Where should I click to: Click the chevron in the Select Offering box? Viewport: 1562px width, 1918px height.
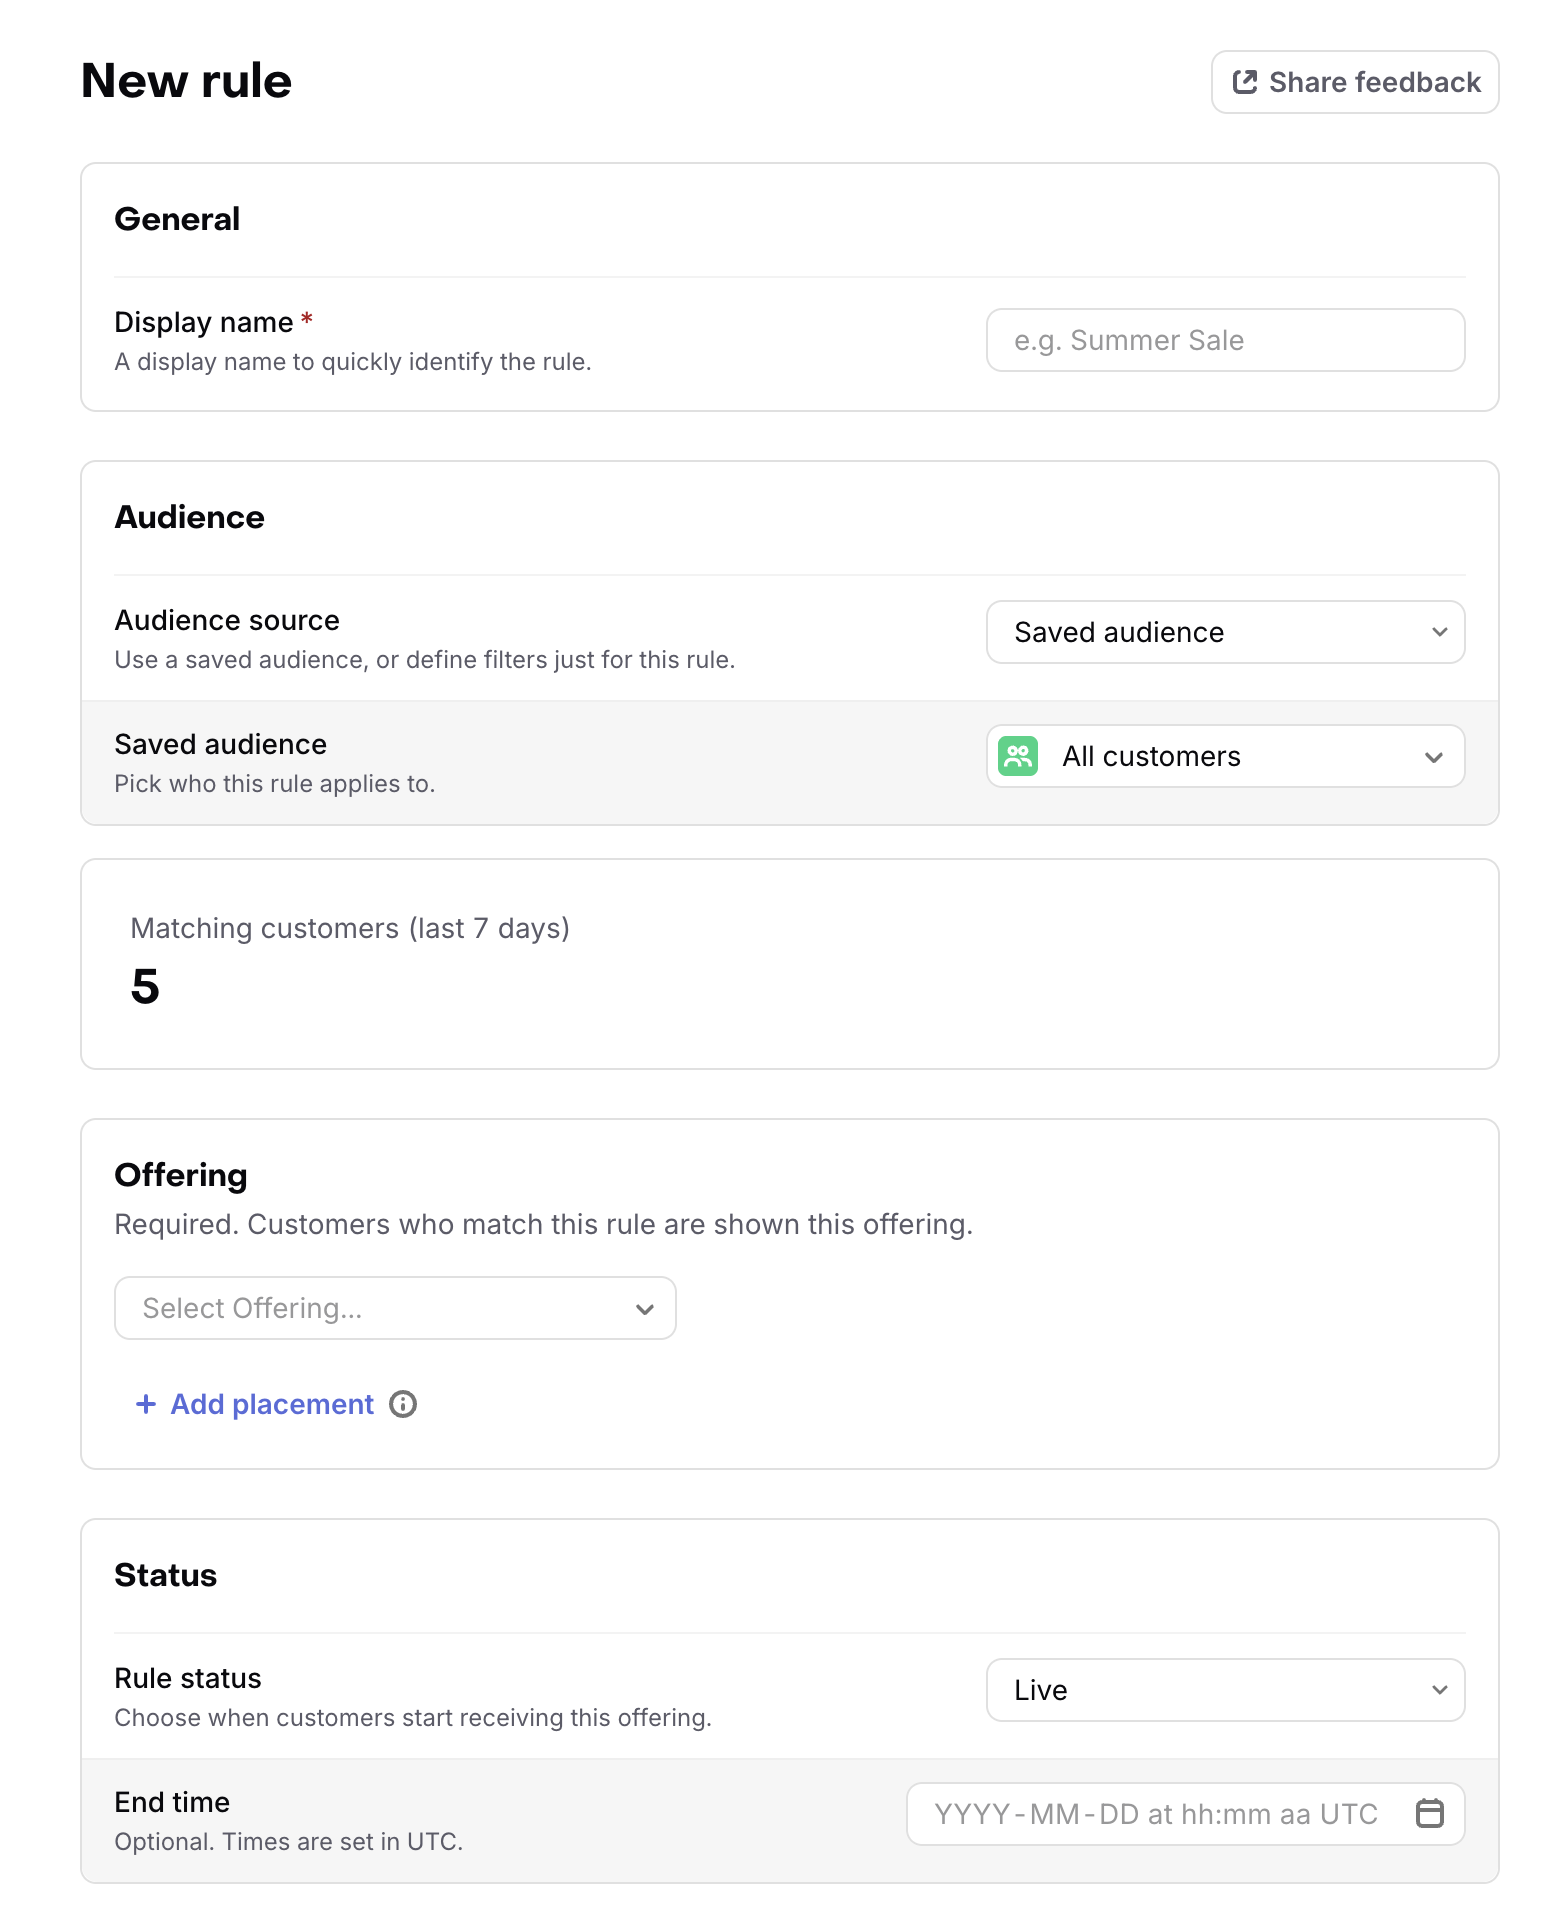point(645,1308)
